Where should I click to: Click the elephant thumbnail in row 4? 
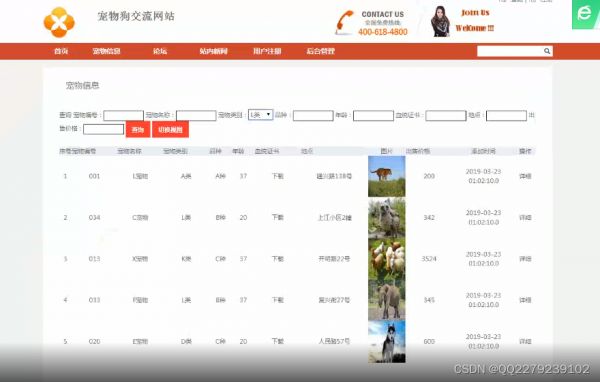(x=386, y=300)
